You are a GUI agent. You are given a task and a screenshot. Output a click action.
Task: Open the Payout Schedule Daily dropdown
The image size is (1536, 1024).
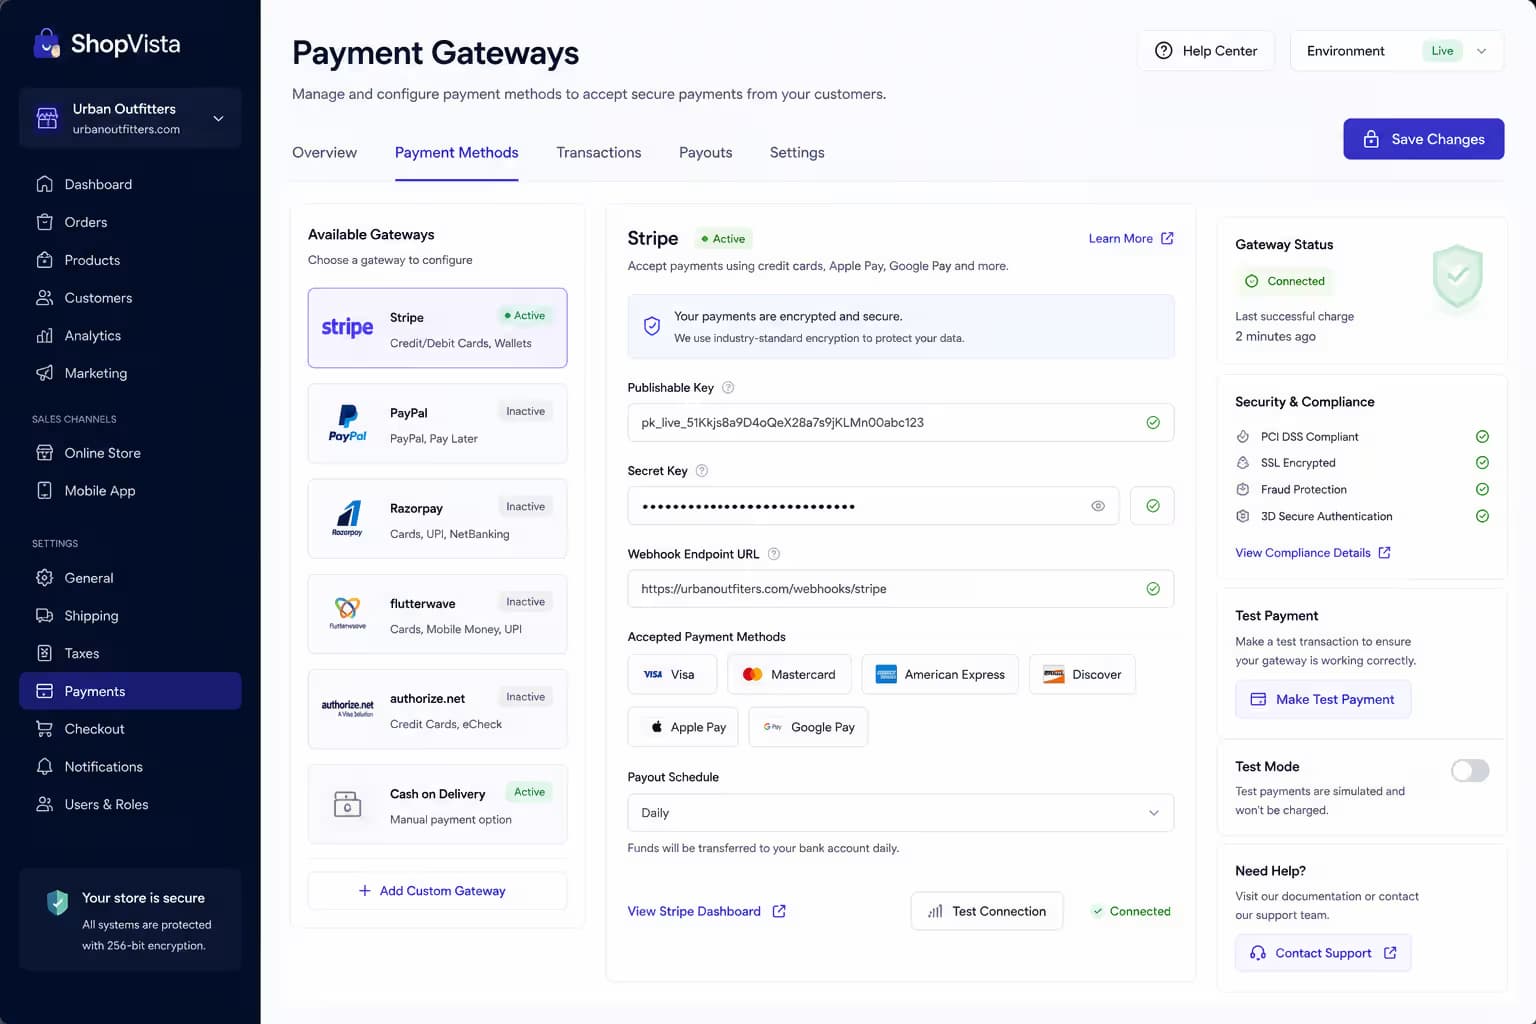pyautogui.click(x=900, y=813)
